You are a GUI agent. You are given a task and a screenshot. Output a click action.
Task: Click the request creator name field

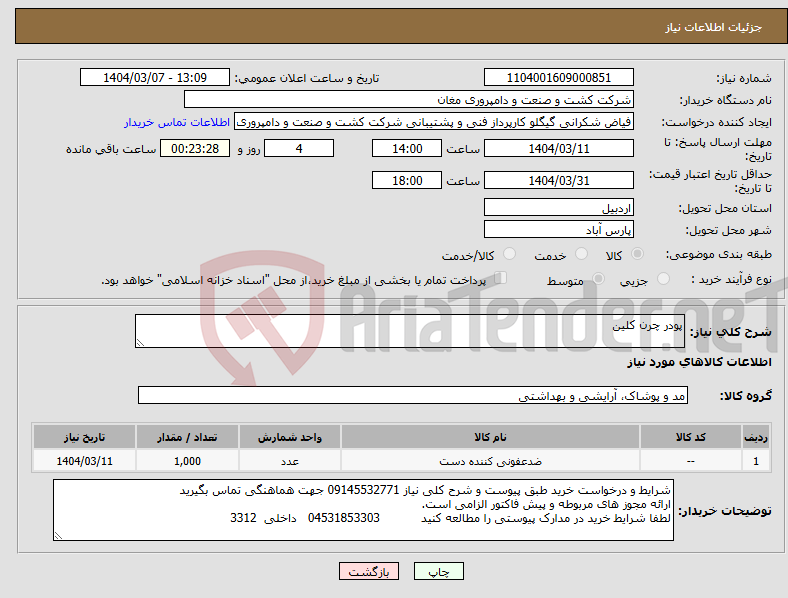pyautogui.click(x=434, y=122)
